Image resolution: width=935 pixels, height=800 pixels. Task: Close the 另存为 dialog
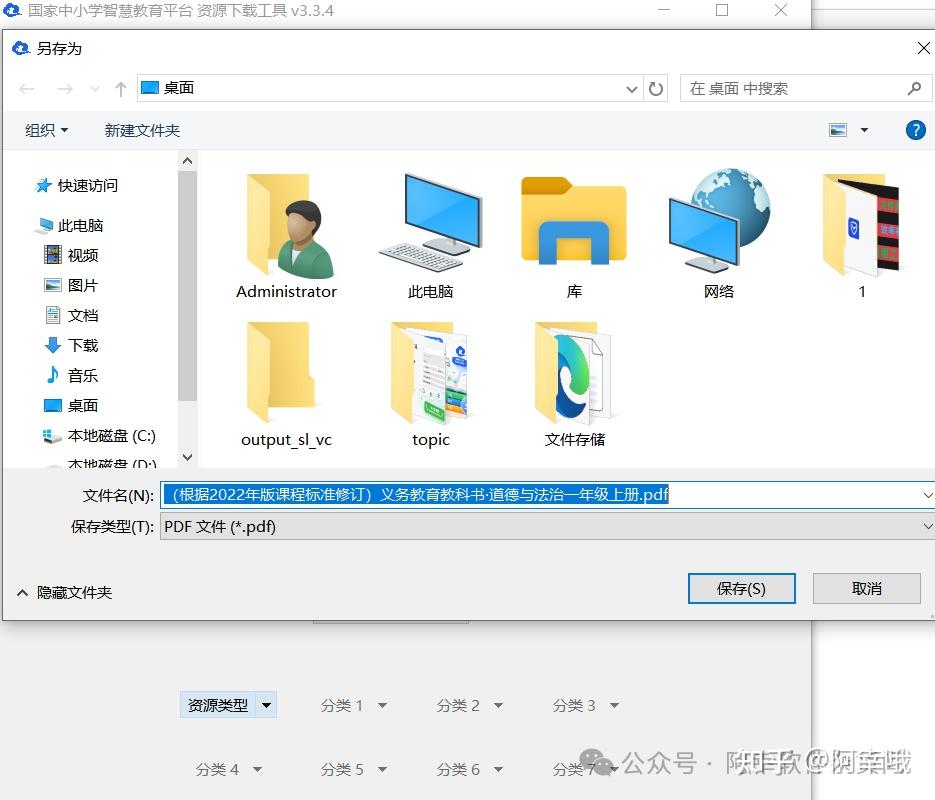tap(923, 48)
